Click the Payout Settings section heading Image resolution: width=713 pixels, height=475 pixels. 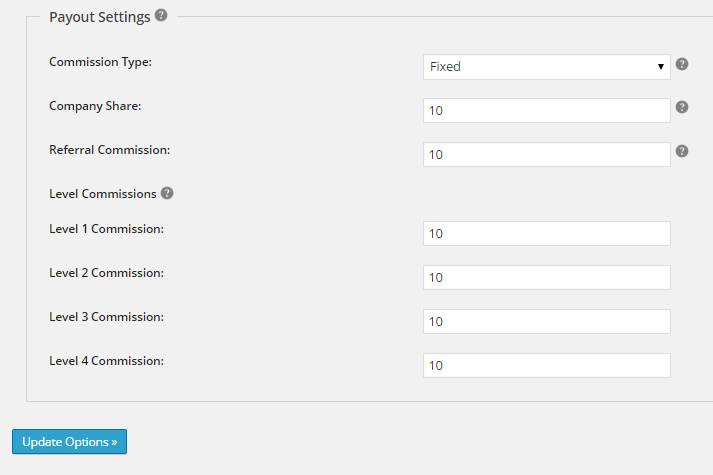pyautogui.click(x=100, y=17)
